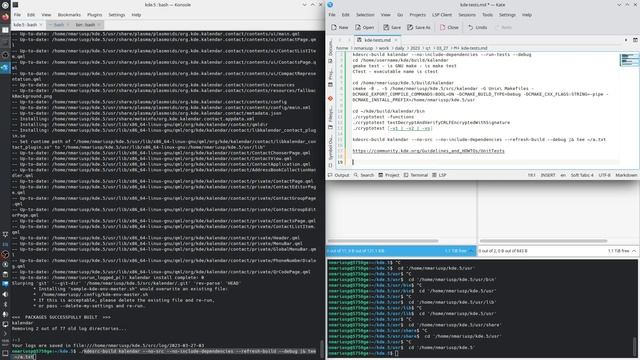
Task: Click the volume icon in left panel tray
Action: point(5,294)
